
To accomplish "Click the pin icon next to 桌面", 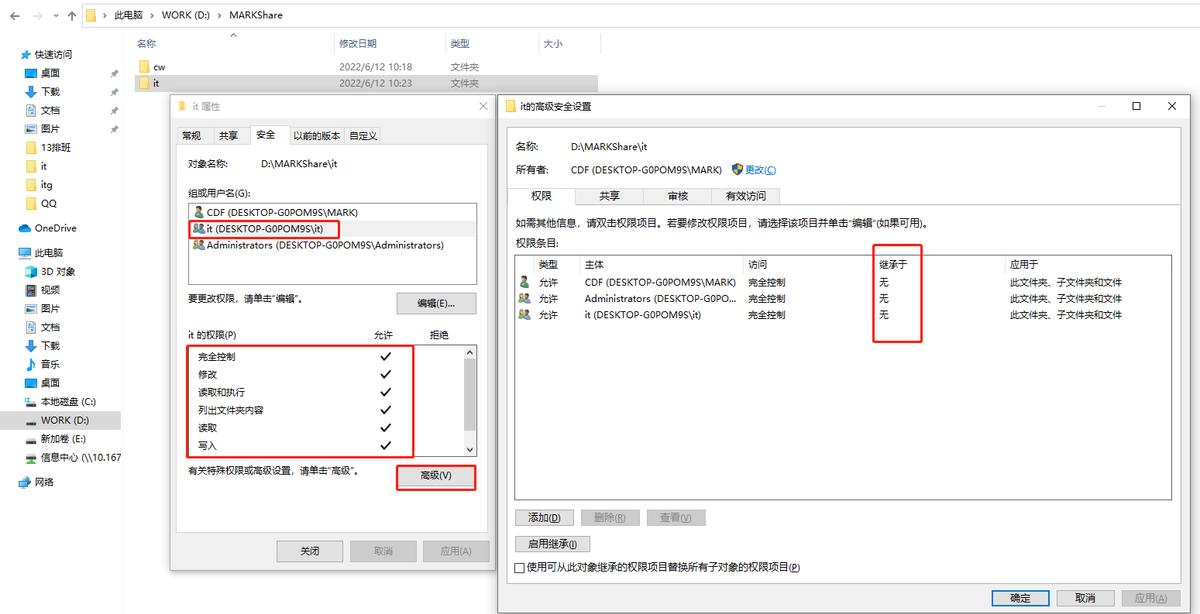I will point(113,71).
